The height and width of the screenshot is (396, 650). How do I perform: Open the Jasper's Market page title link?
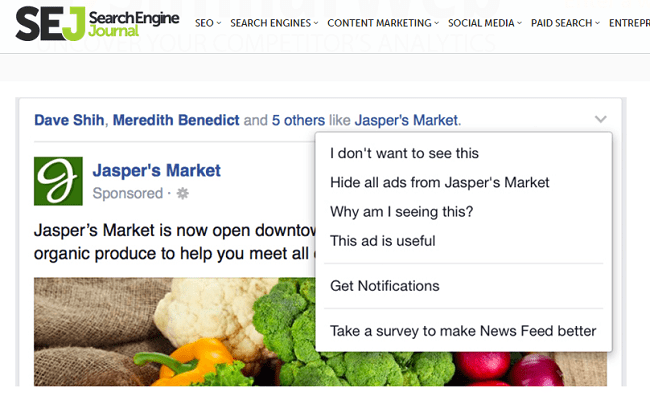[157, 170]
